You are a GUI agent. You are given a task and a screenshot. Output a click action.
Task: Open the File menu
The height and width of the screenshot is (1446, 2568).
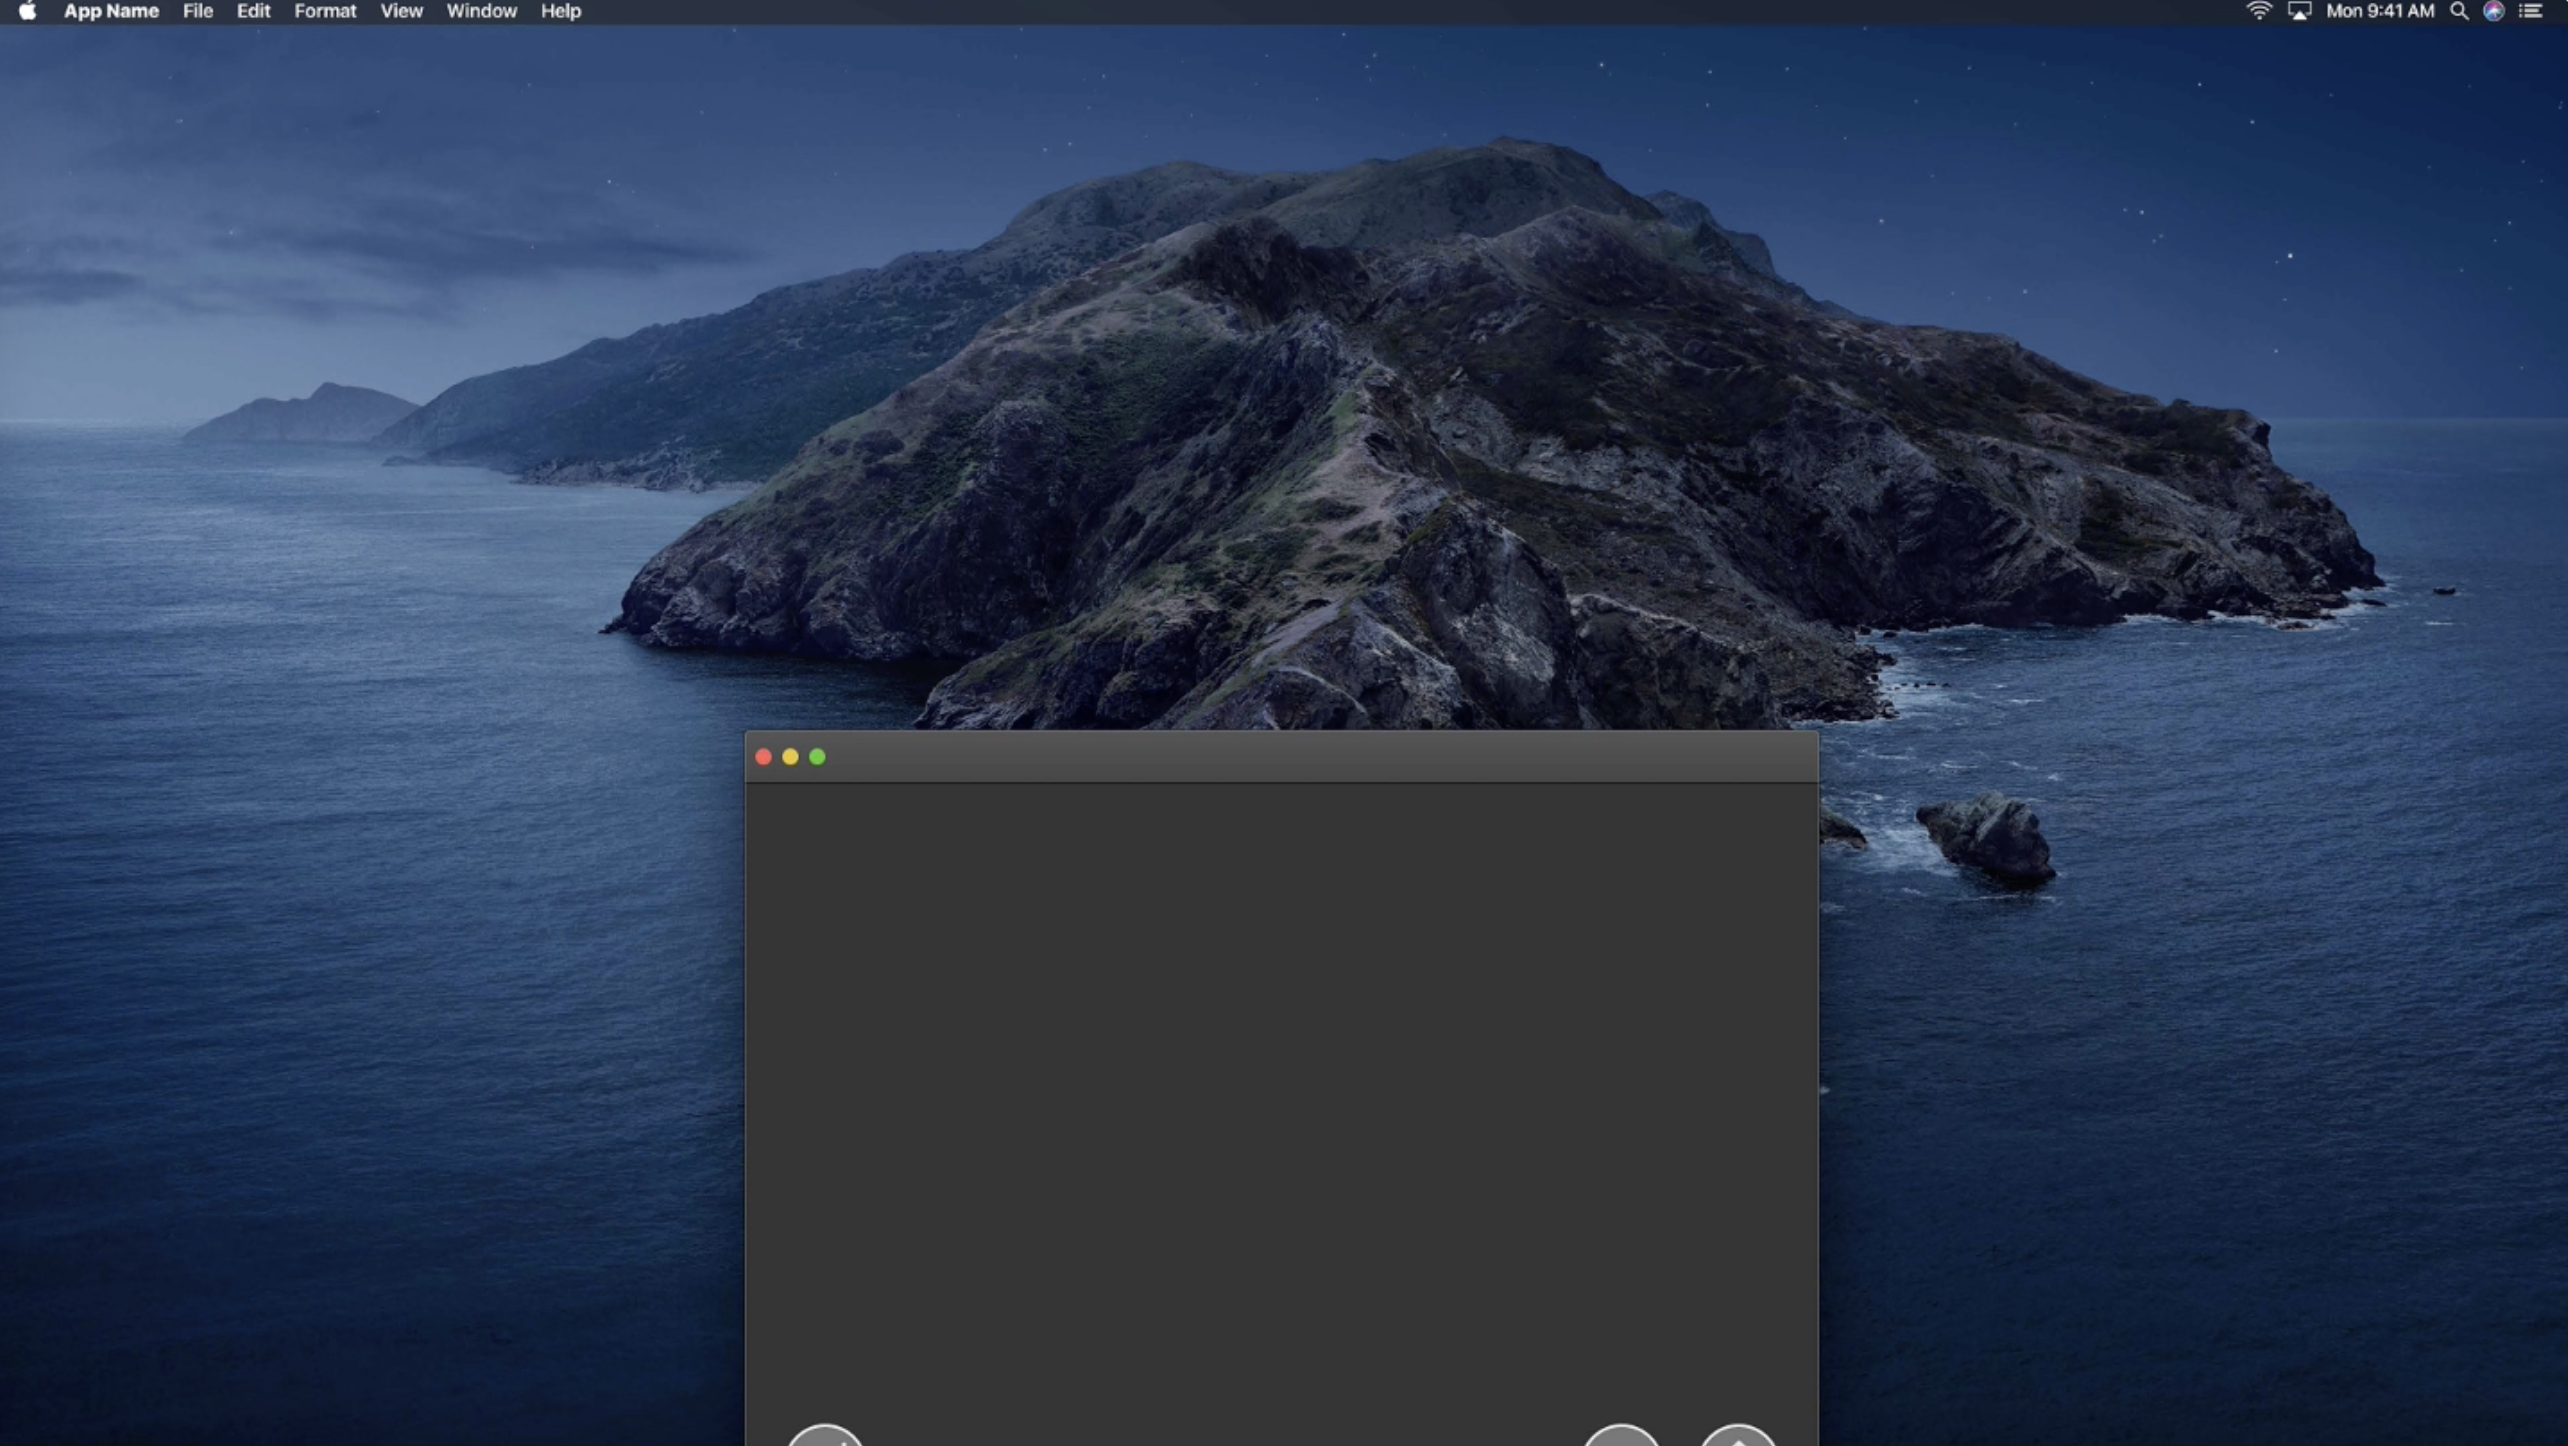(x=197, y=11)
